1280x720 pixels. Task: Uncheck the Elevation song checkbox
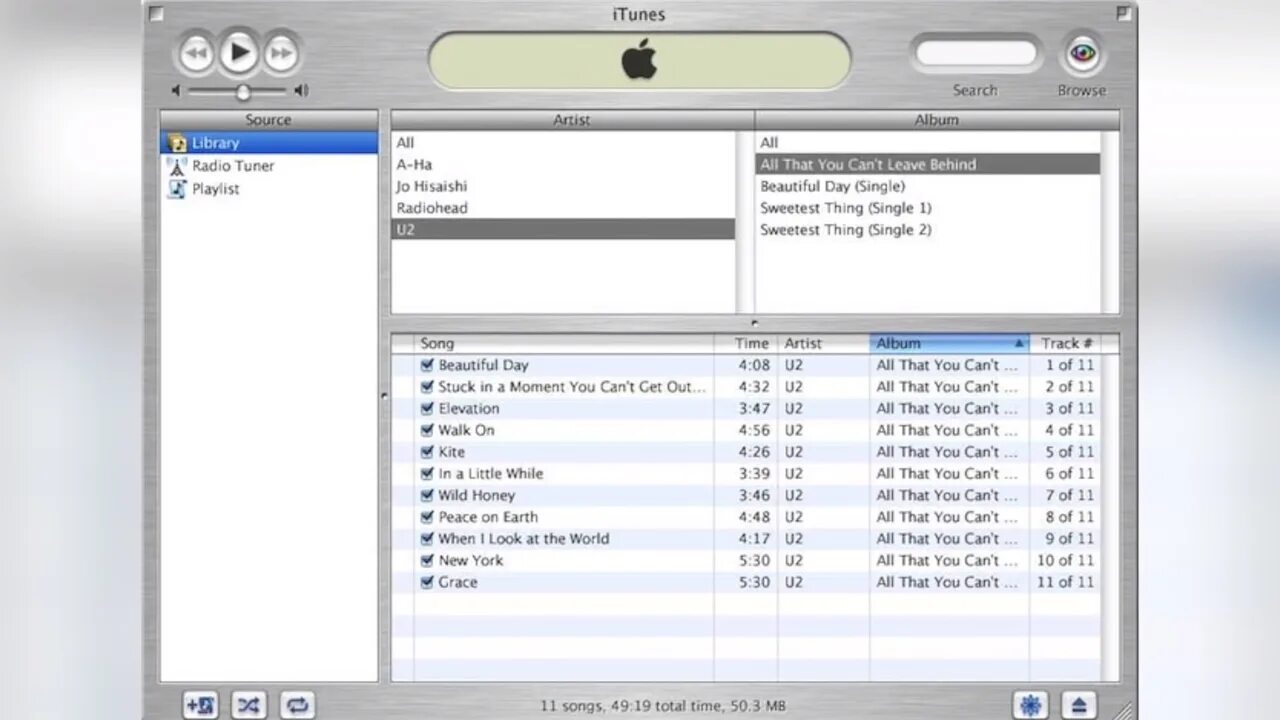427,408
